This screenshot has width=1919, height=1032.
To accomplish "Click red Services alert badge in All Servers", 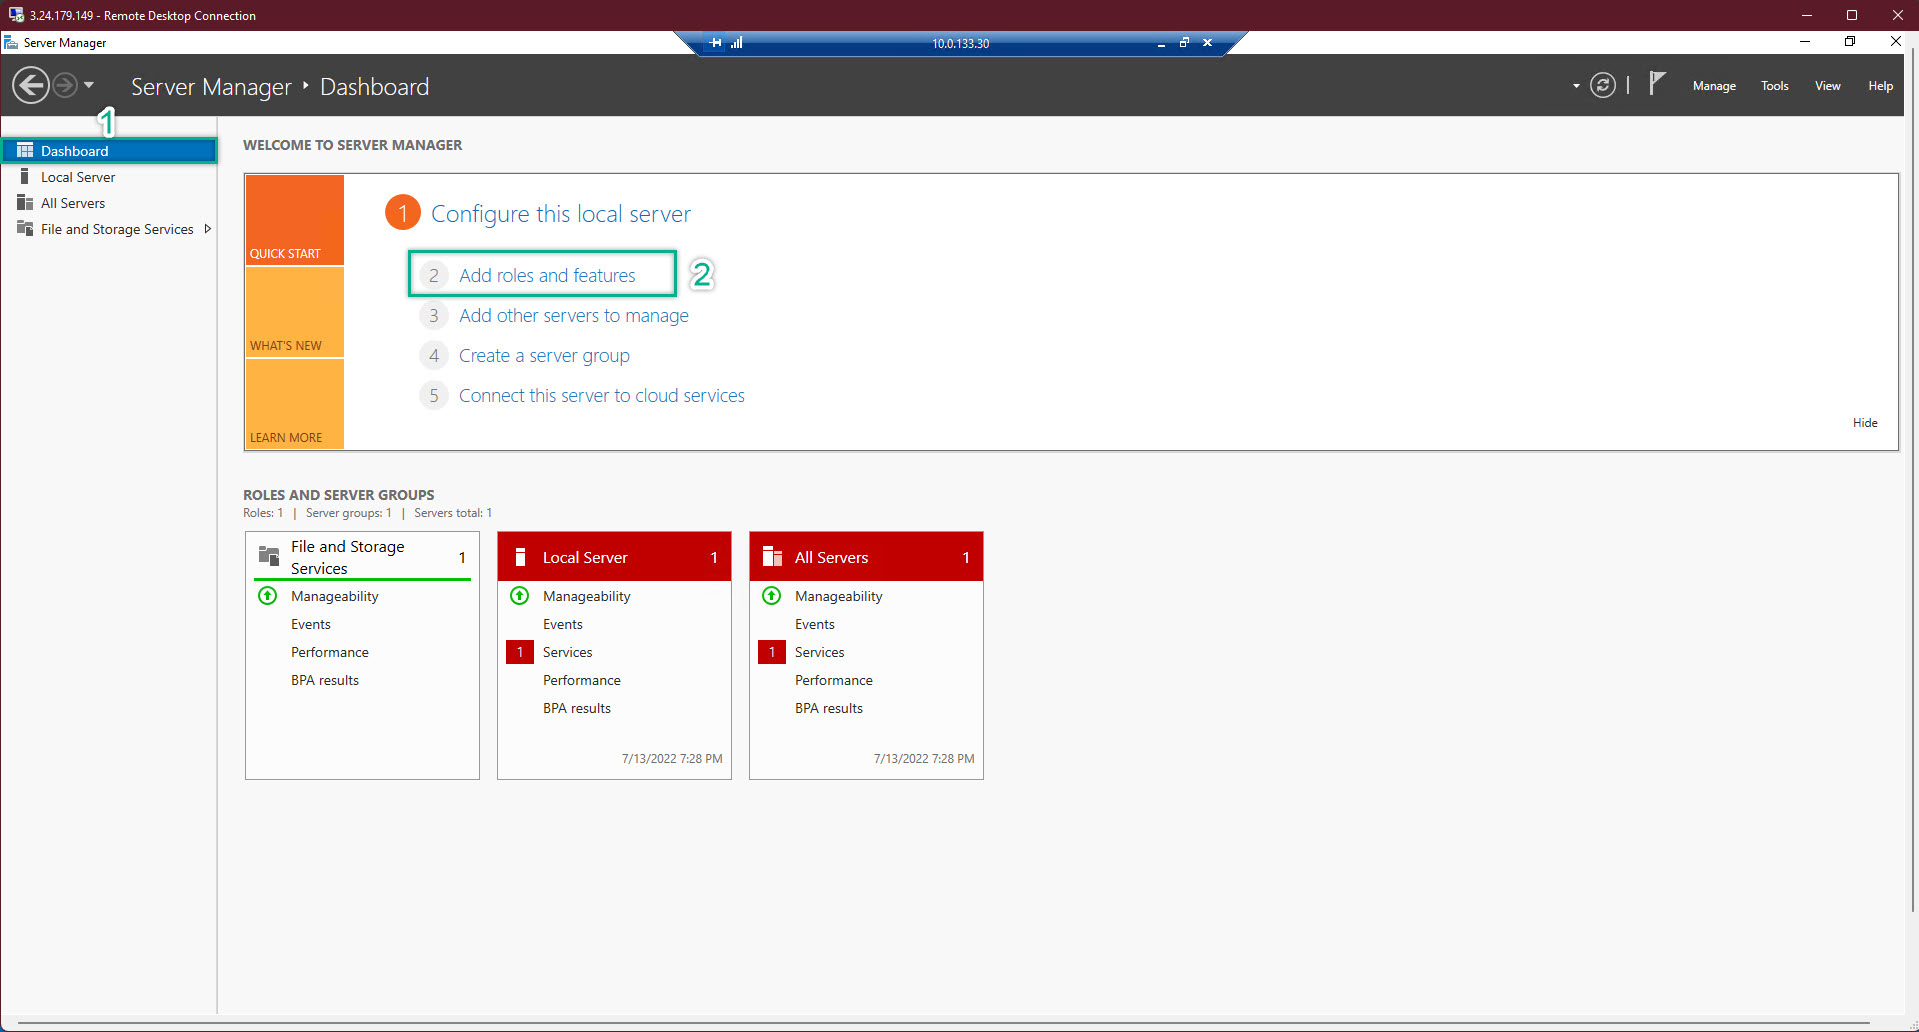I will [772, 652].
